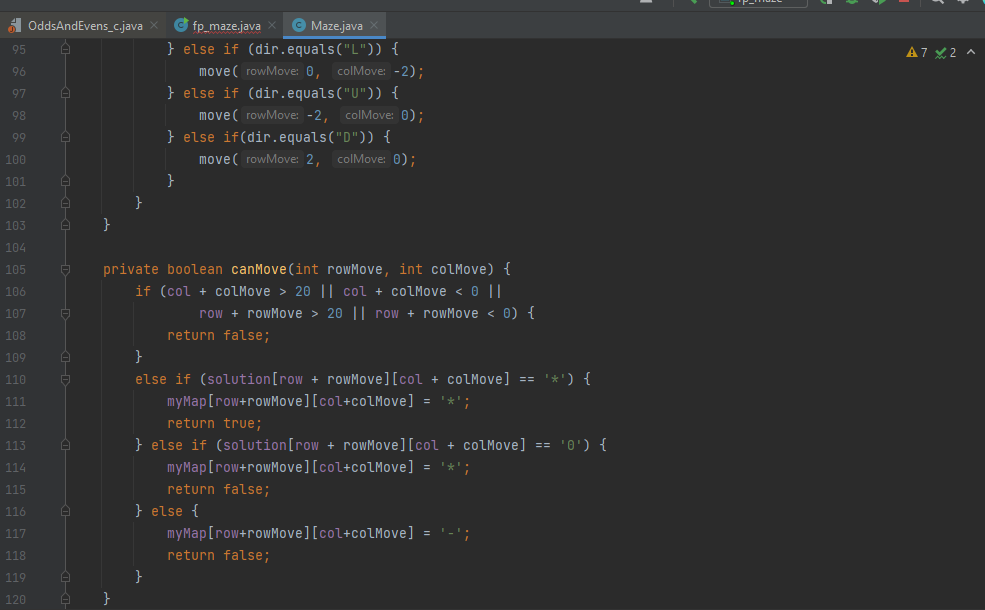
Task: Open the 2 typos inspection indicator
Action: coord(945,52)
